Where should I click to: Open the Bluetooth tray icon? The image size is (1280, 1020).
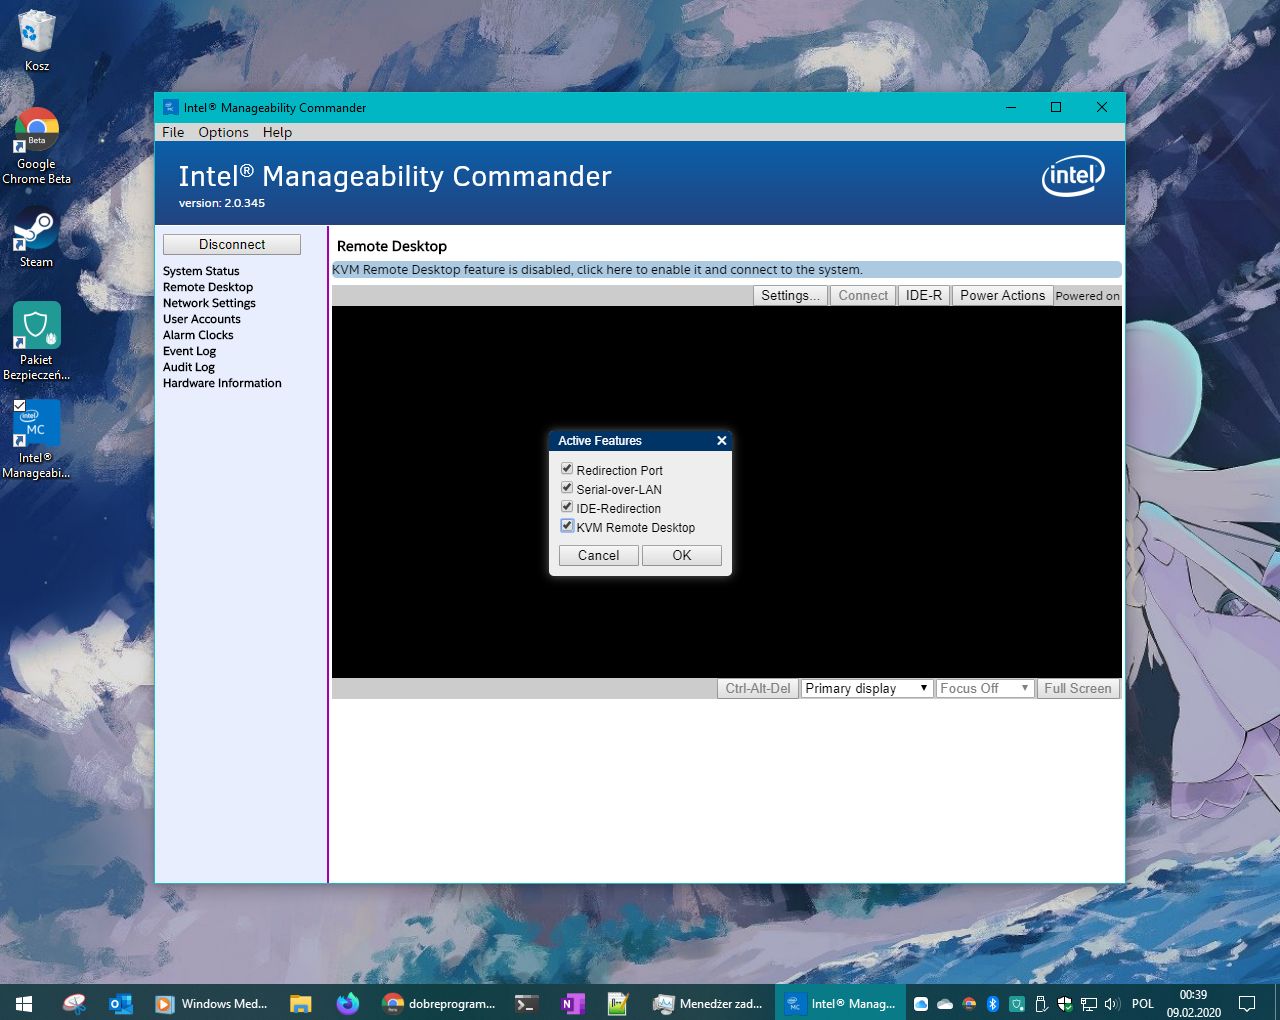pyautogui.click(x=993, y=1003)
